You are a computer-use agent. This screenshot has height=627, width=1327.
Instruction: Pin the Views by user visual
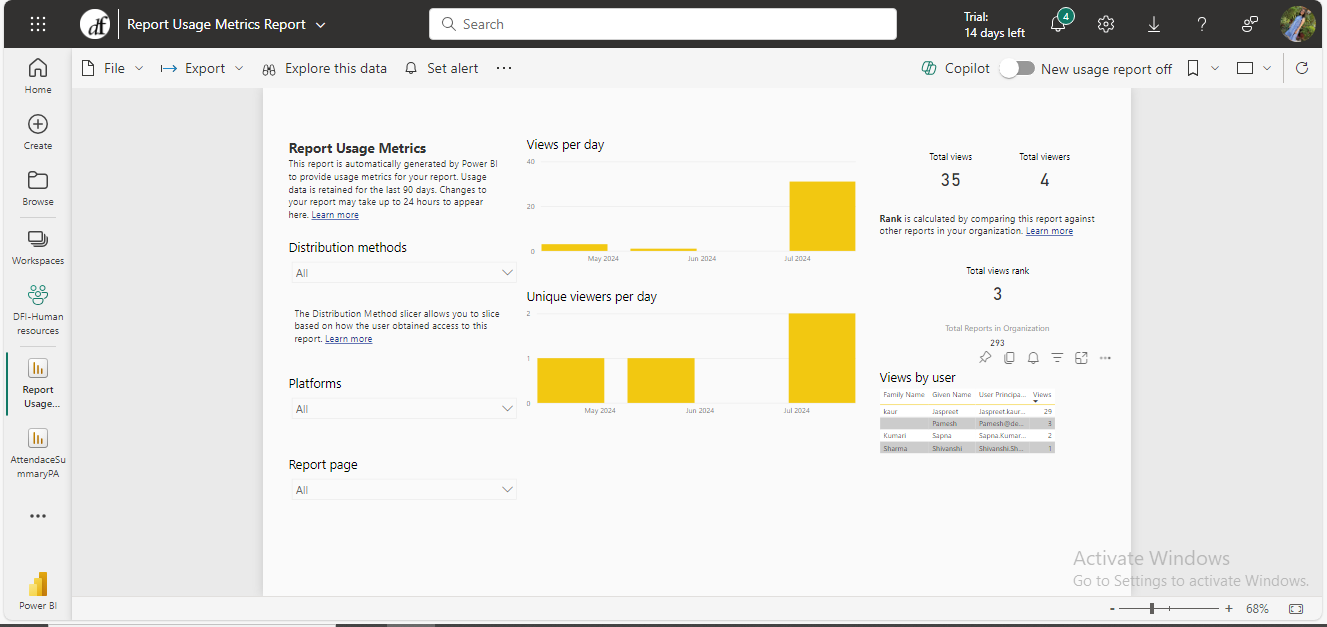987,357
